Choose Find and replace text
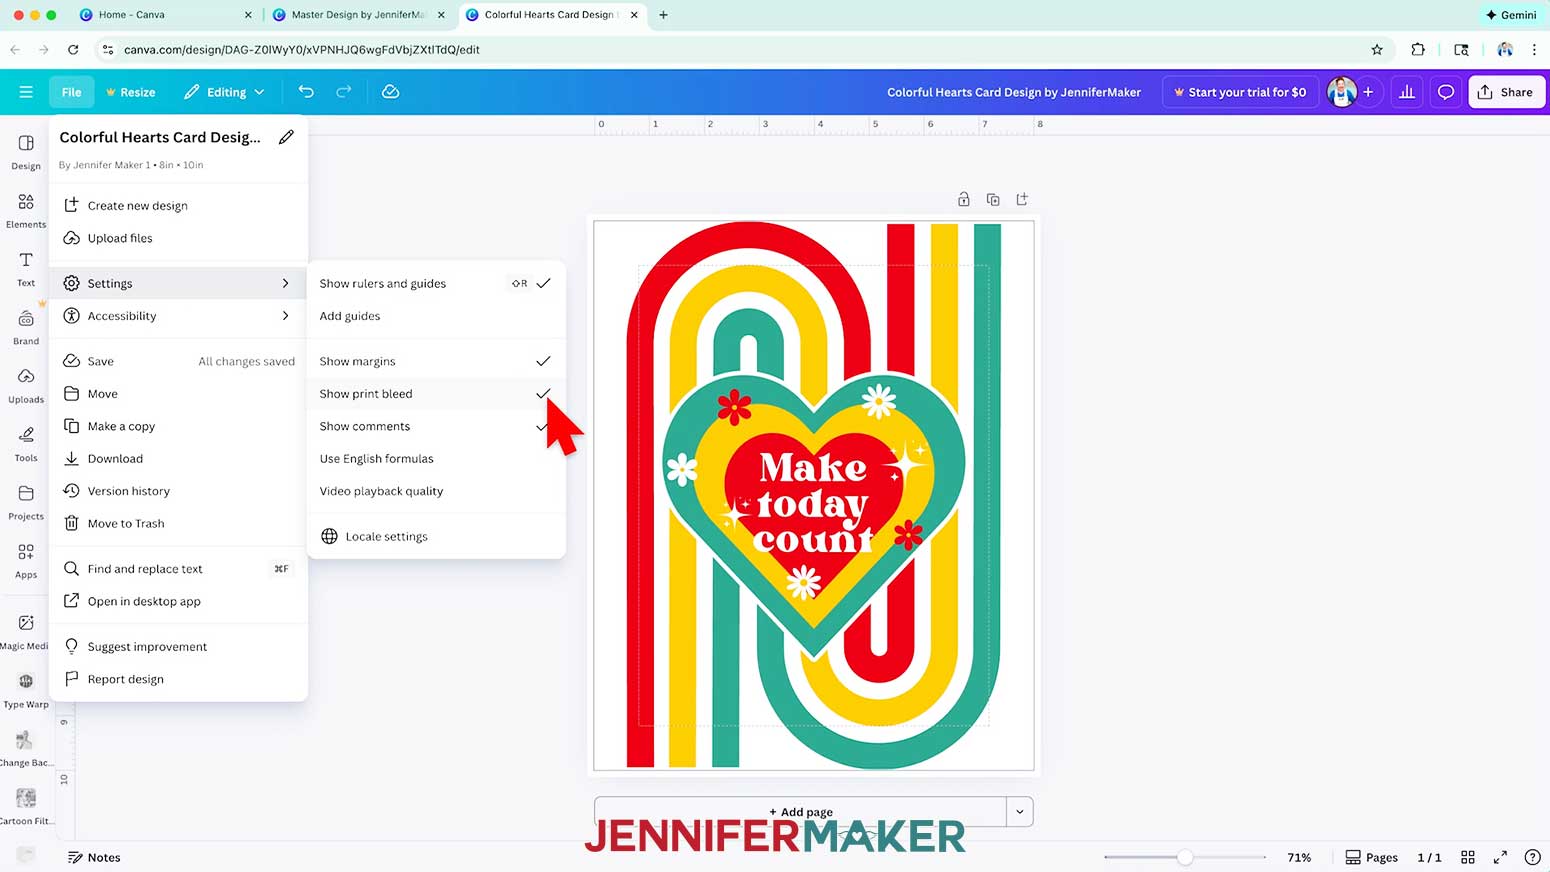 [x=178, y=568]
